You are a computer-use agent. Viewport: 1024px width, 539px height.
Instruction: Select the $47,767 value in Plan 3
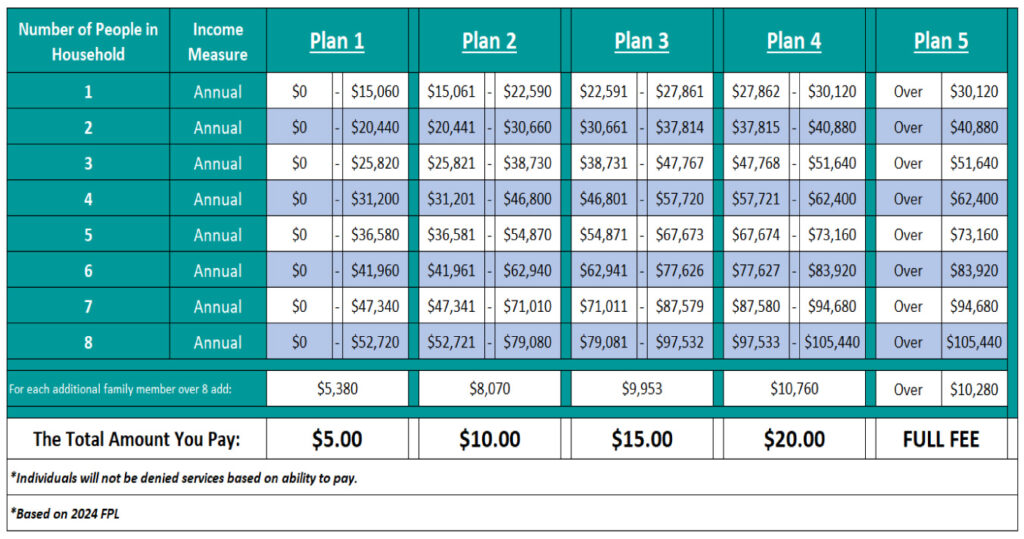[x=680, y=163]
